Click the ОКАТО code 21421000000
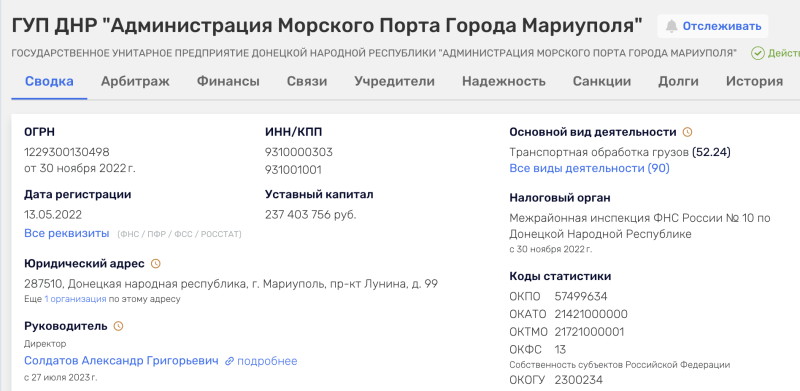800x391 pixels. pyautogui.click(x=591, y=314)
